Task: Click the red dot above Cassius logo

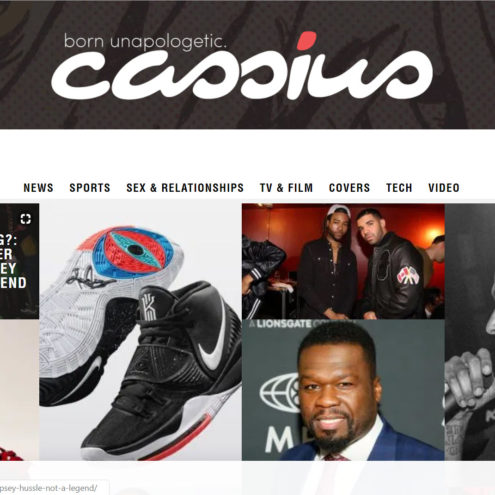Action: 306,41
